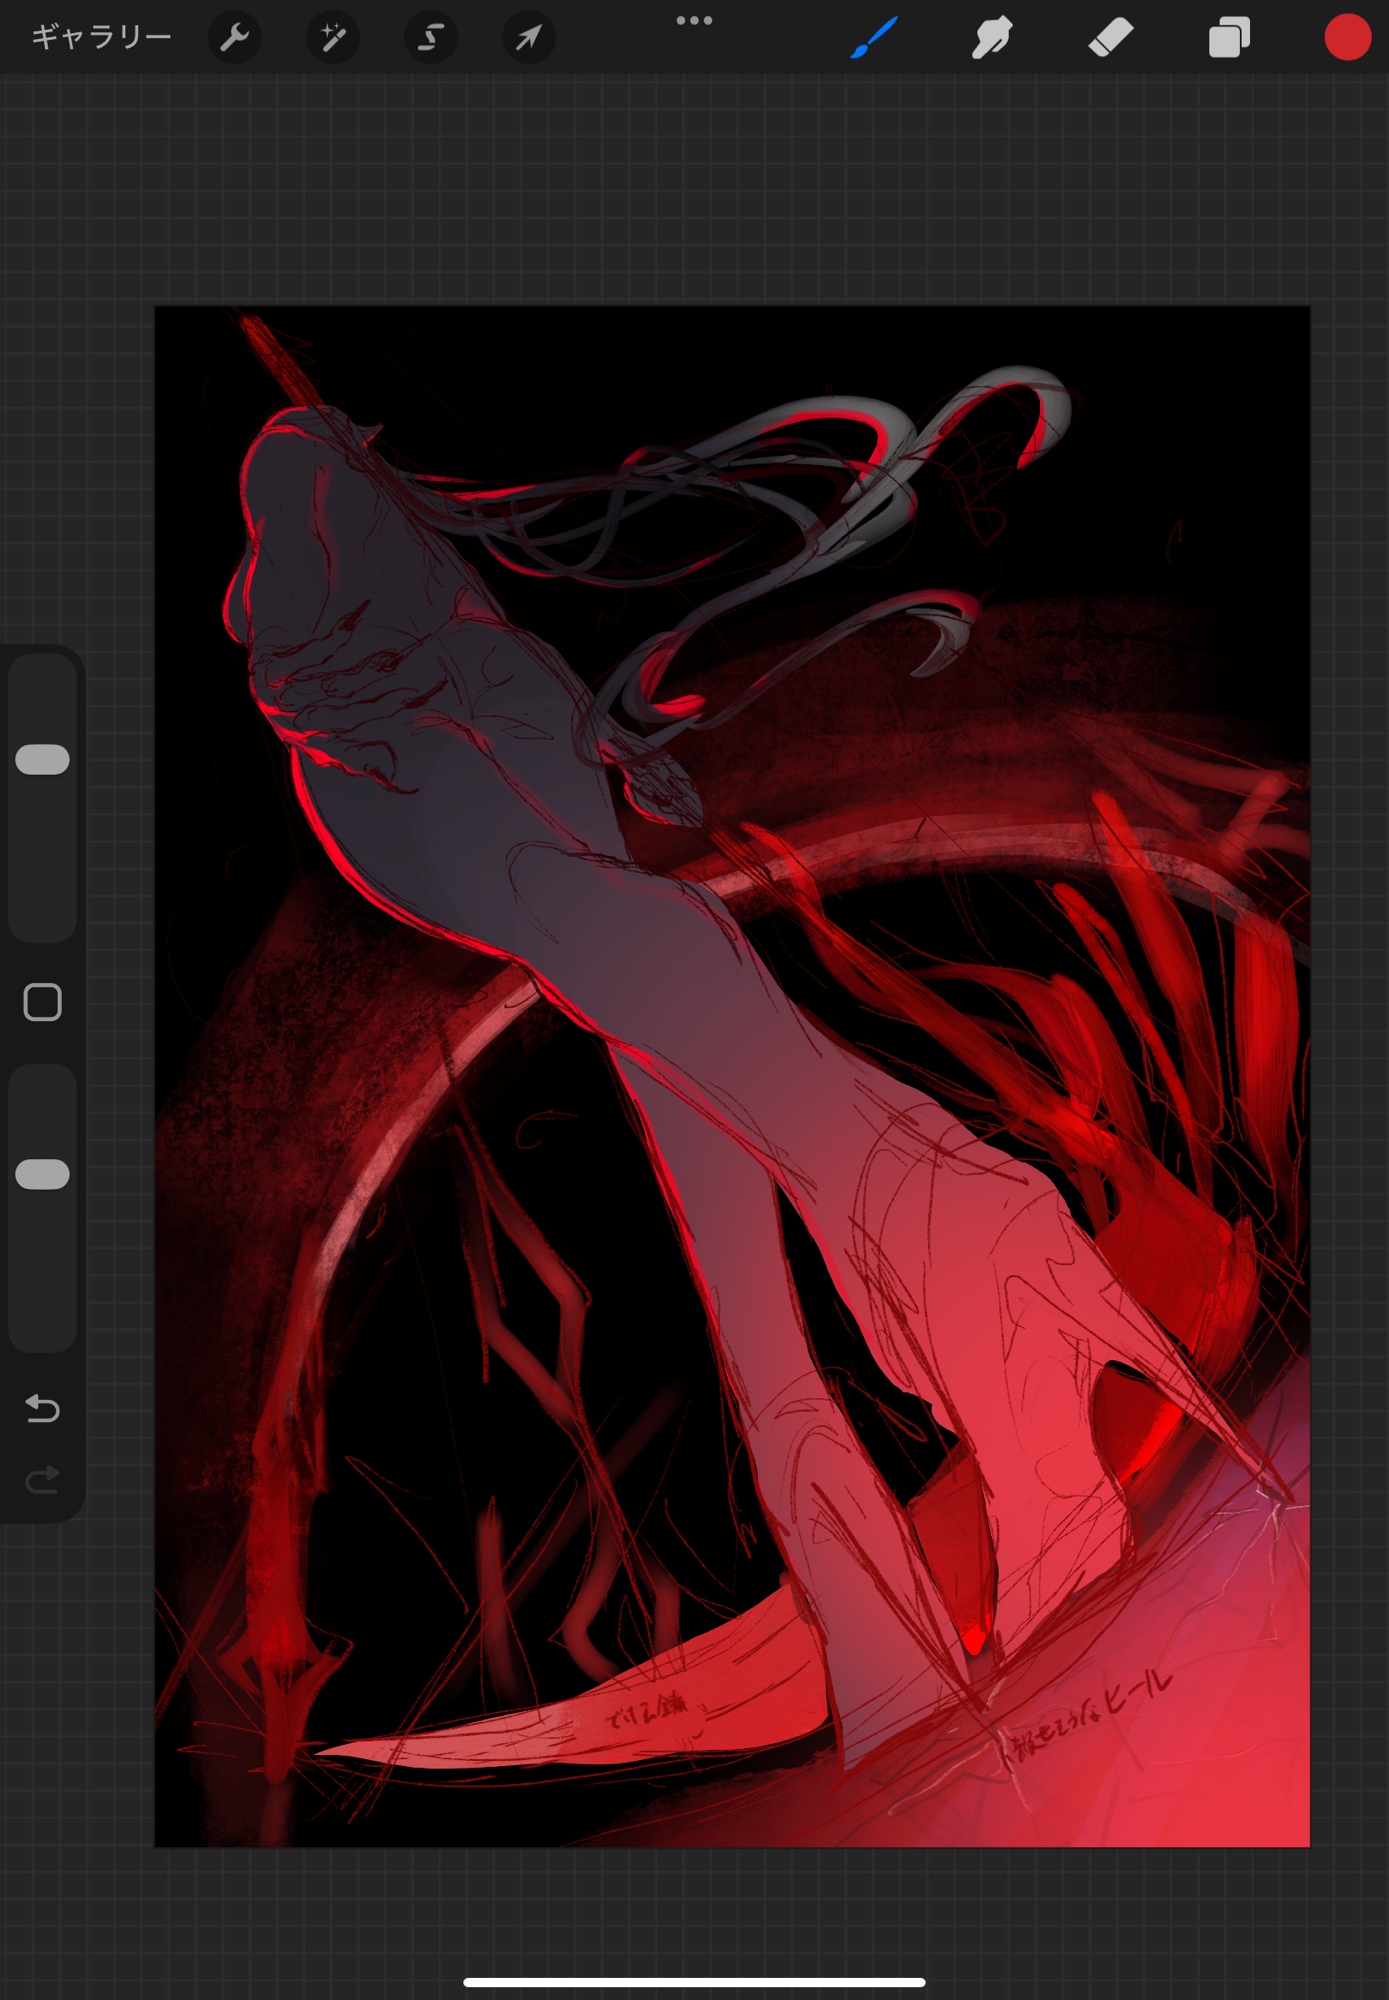
Task: Tap the home indicator bar at bottom
Action: pos(694,1982)
